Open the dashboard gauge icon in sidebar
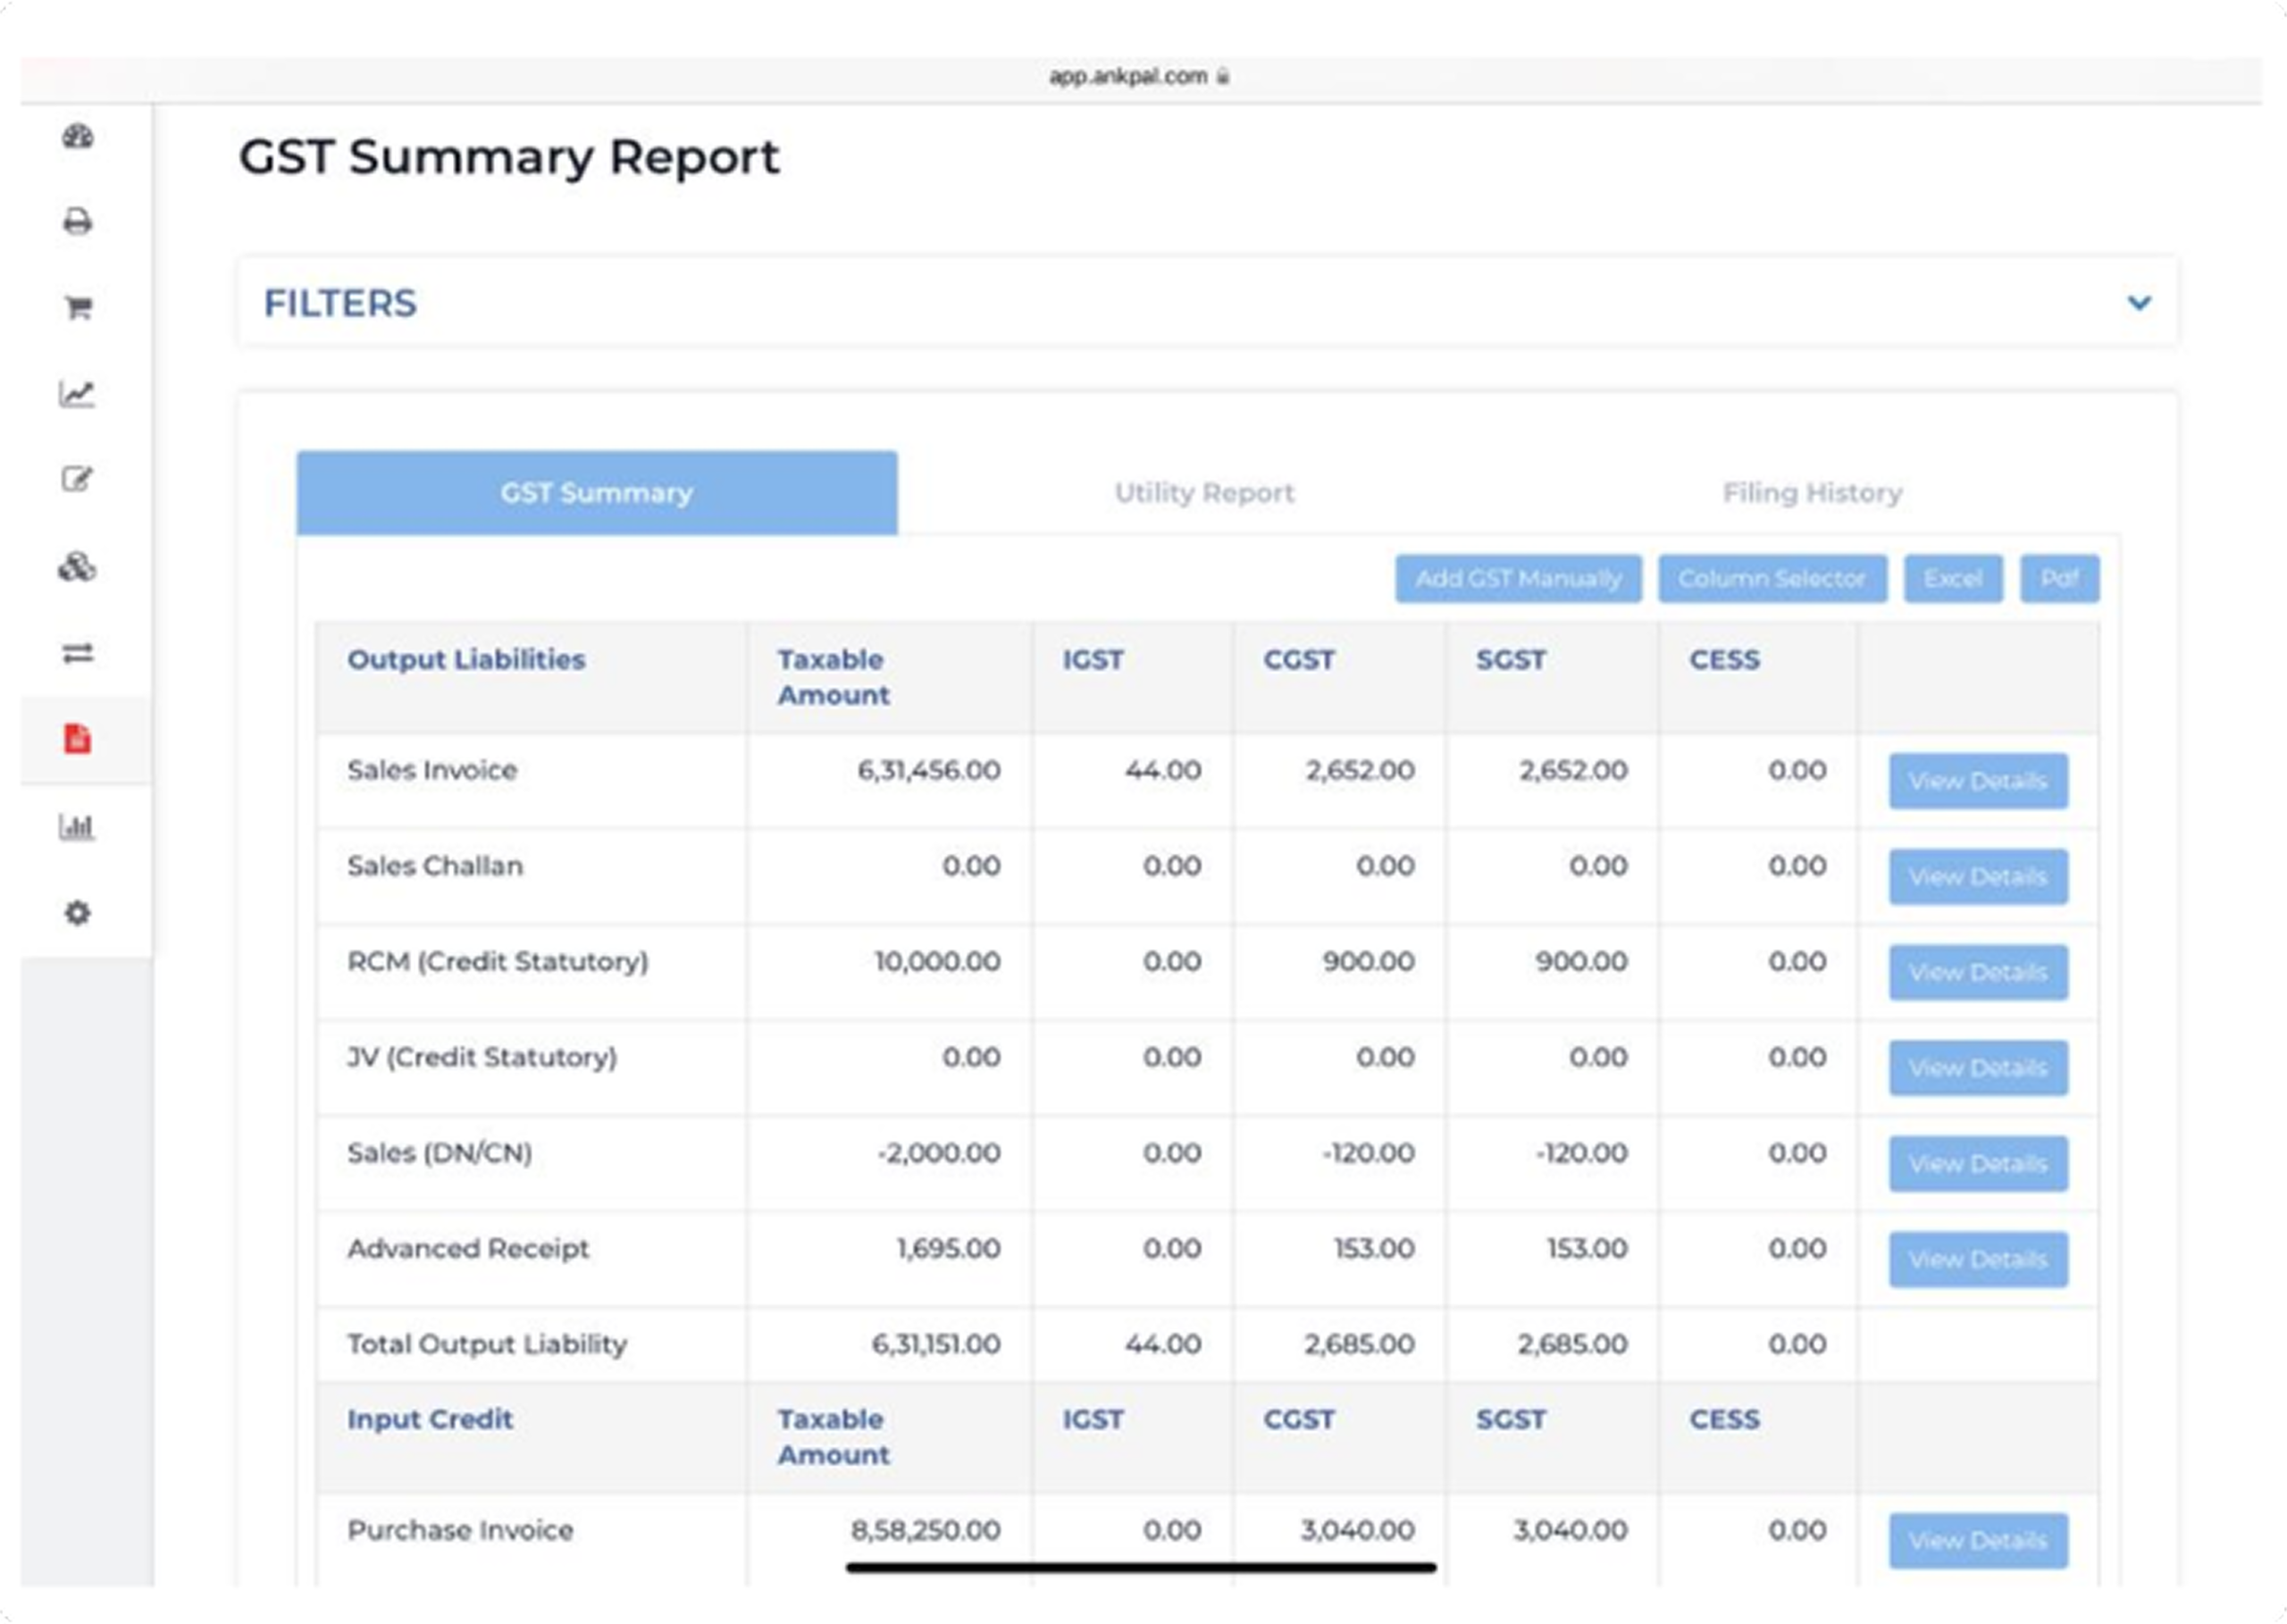The image size is (2287, 1624). 78,137
